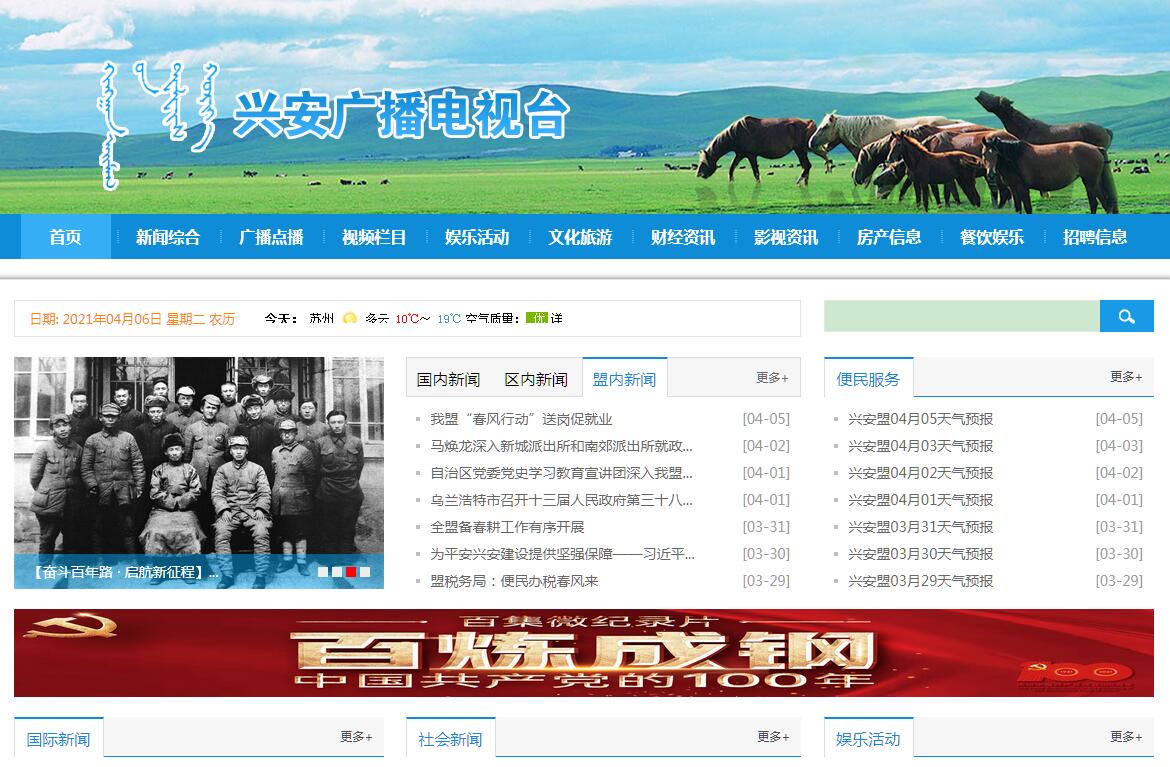The image size is (1170, 767).
Task: Select the last carousel indicator dot
Action: click(365, 572)
